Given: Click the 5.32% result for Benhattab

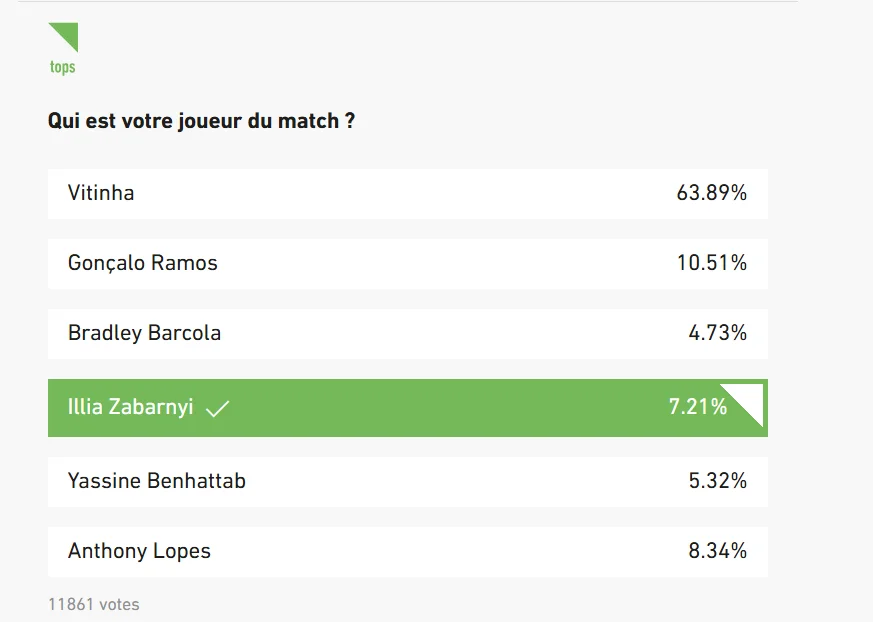Looking at the screenshot, I should coord(717,481).
